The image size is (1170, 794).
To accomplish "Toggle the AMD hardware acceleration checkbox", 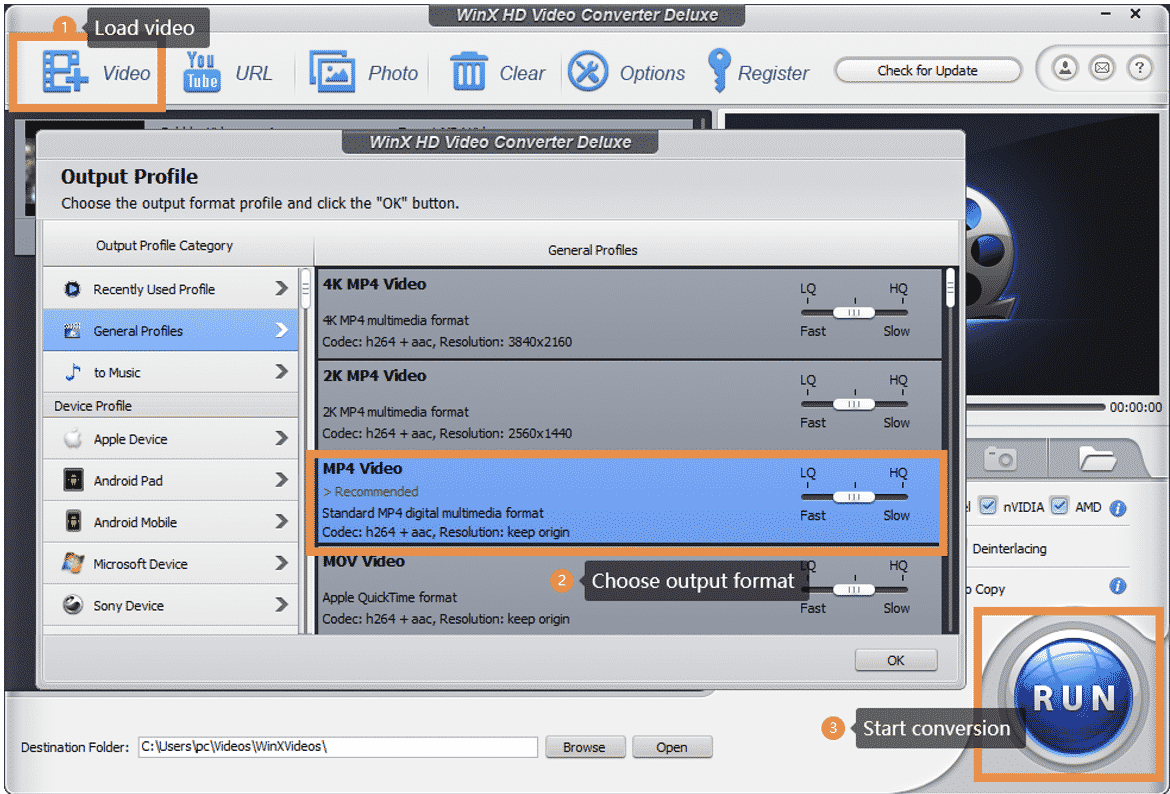I will click(x=1060, y=507).
